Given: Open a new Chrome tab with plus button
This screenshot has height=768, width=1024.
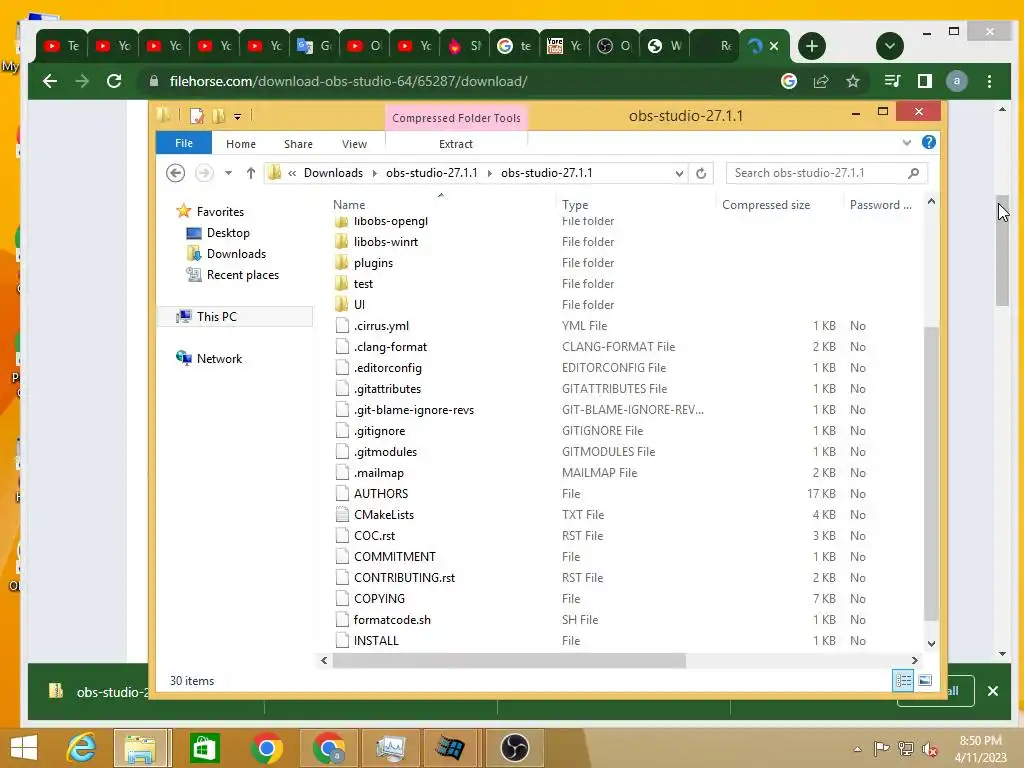Looking at the screenshot, I should 812,46.
